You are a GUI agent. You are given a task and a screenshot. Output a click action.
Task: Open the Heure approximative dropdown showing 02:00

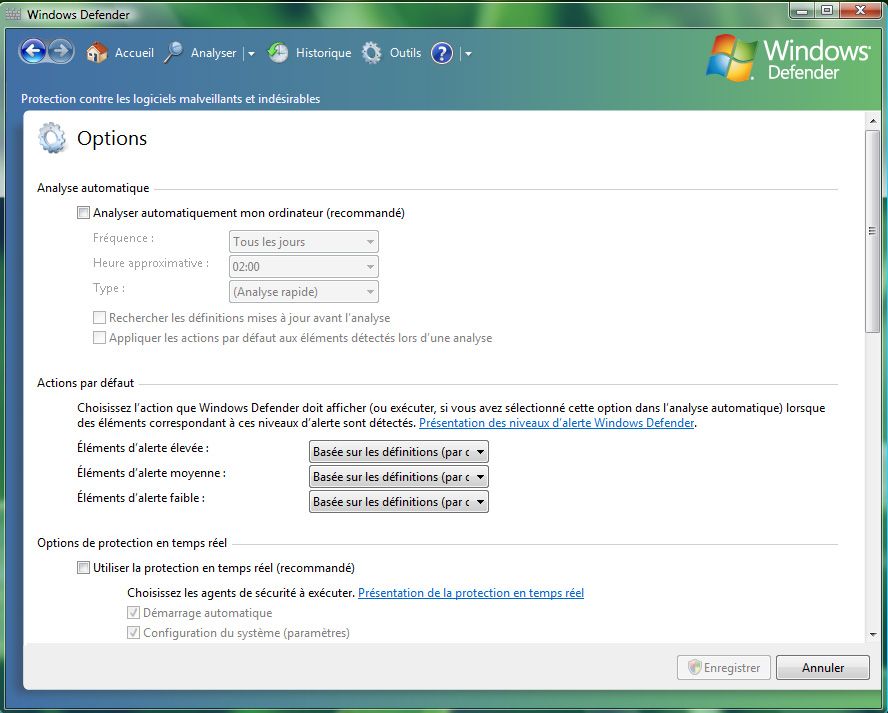tap(304, 267)
